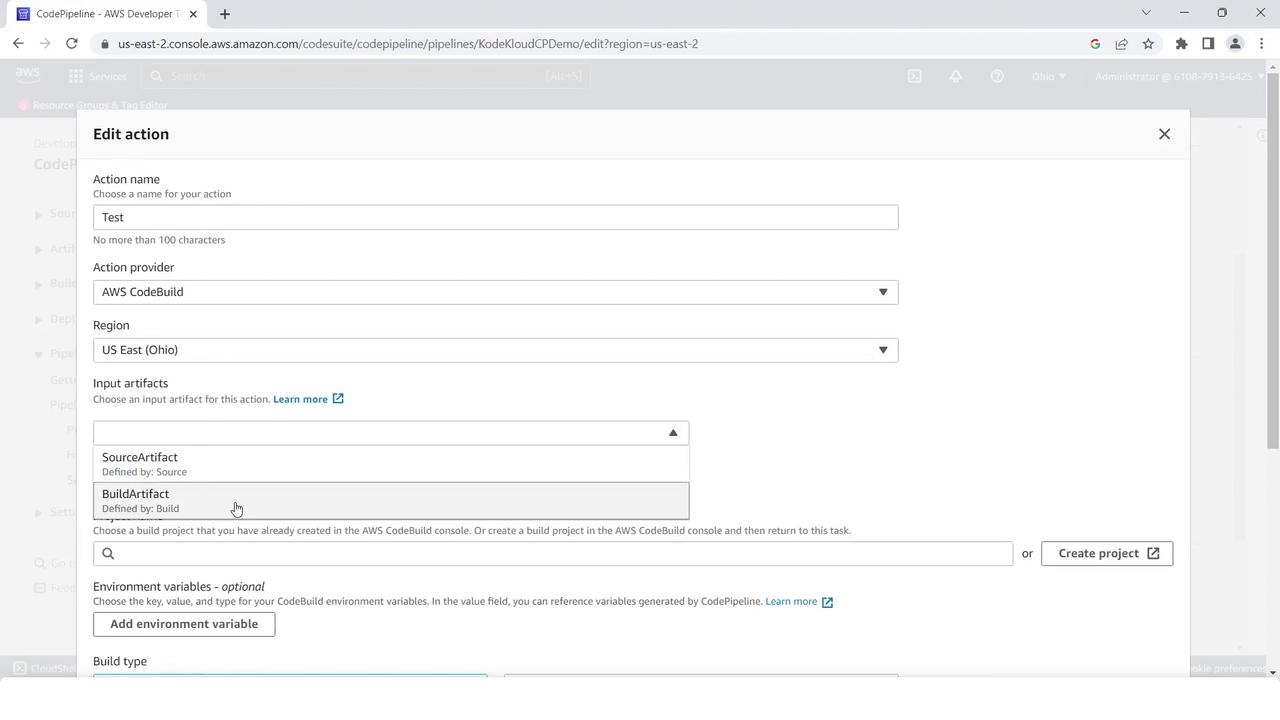Go back with the browser back arrow
This screenshot has height=720, width=1280.
tap(18, 44)
